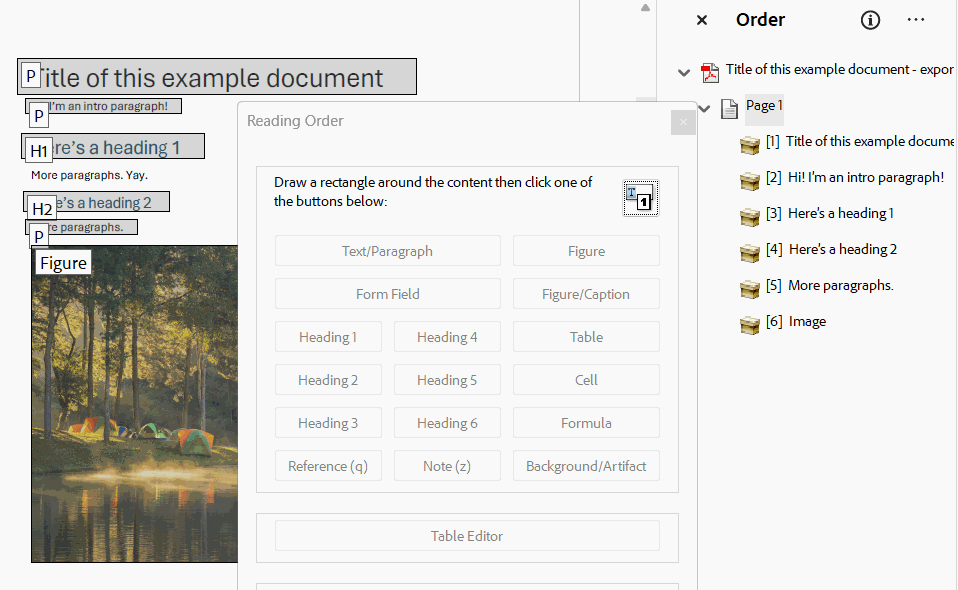Tag selection as Heading 4
Viewport: 958px width, 590px height.
tap(447, 337)
